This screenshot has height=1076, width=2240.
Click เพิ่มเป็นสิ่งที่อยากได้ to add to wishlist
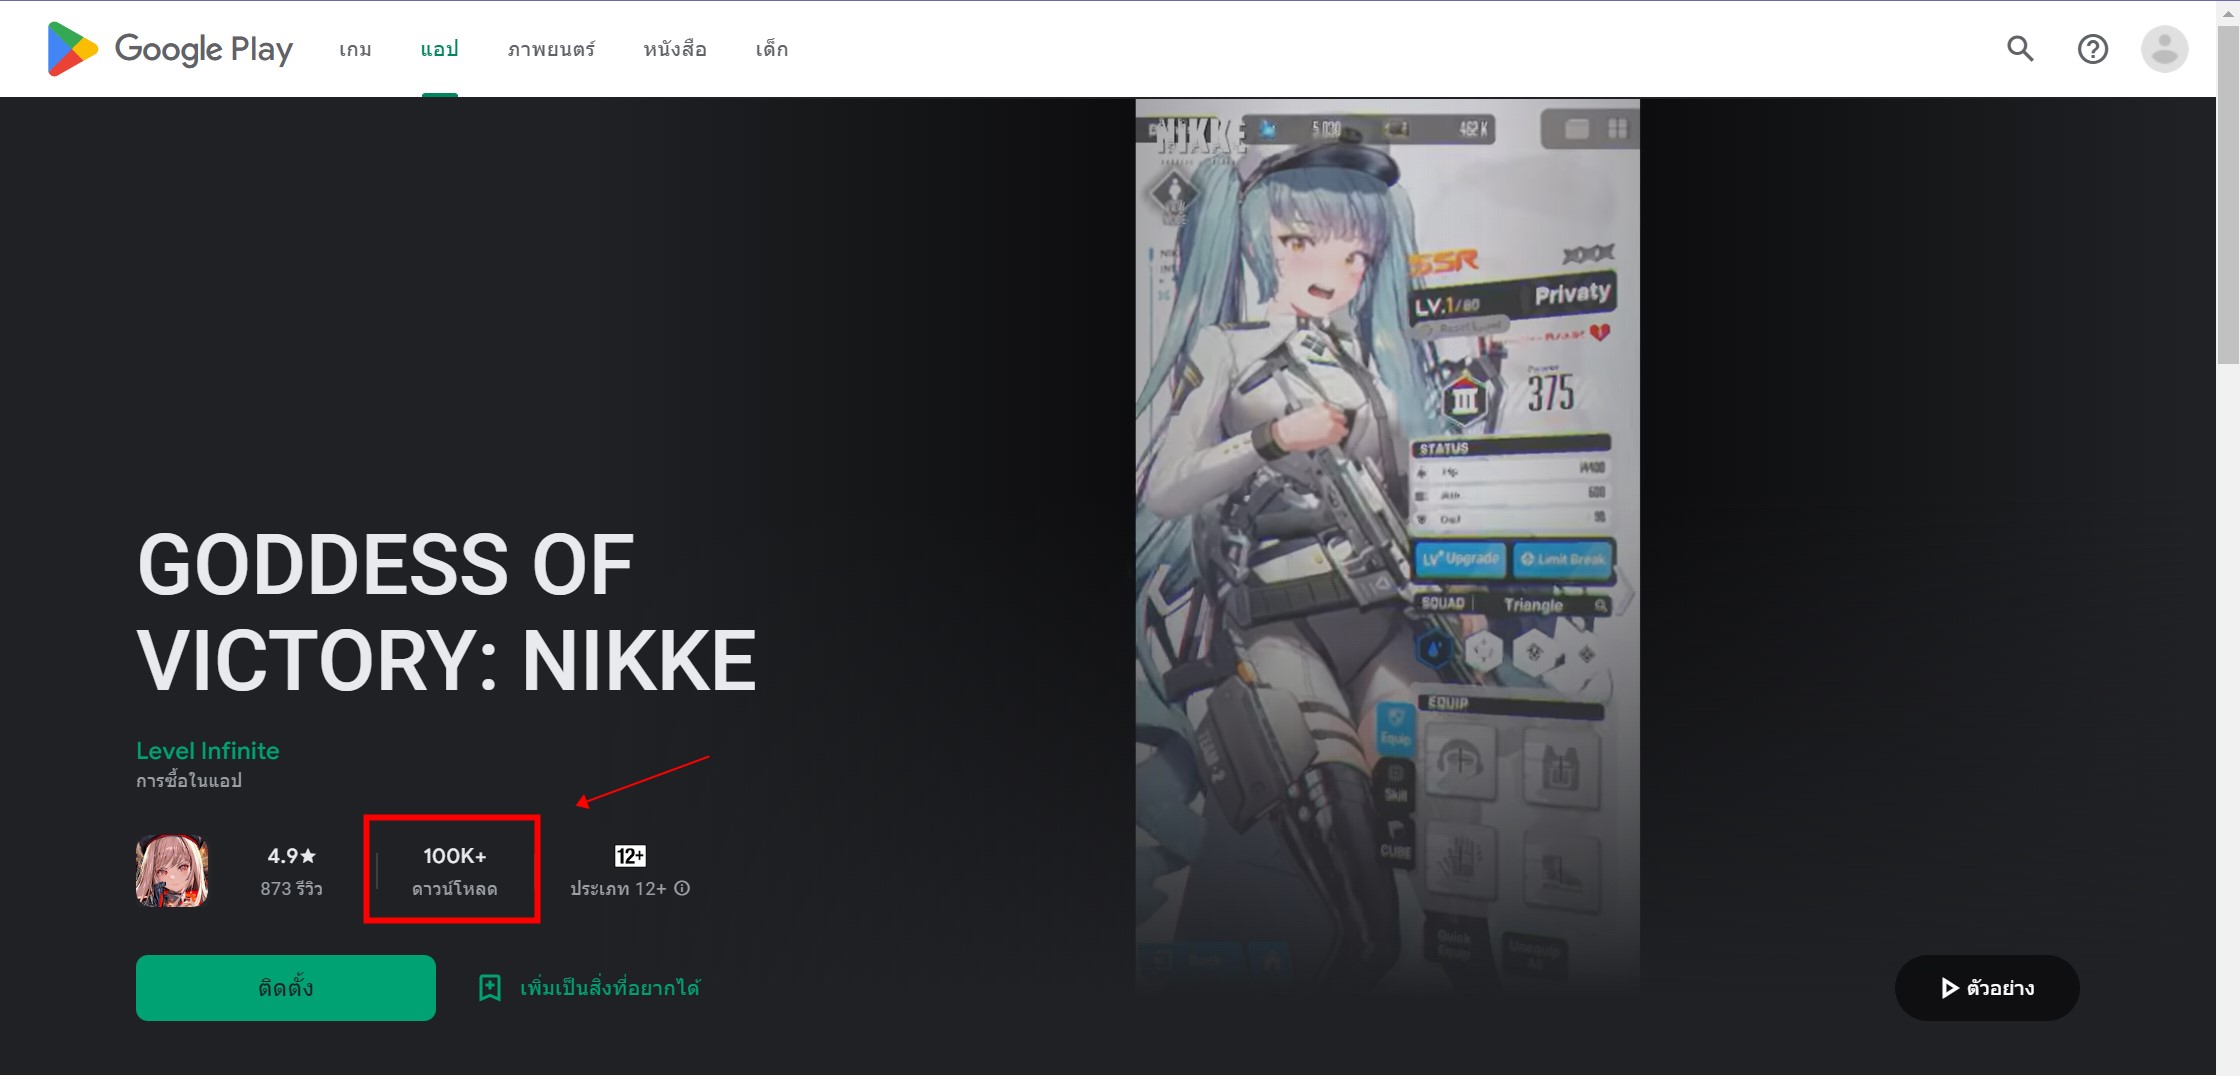click(x=611, y=987)
